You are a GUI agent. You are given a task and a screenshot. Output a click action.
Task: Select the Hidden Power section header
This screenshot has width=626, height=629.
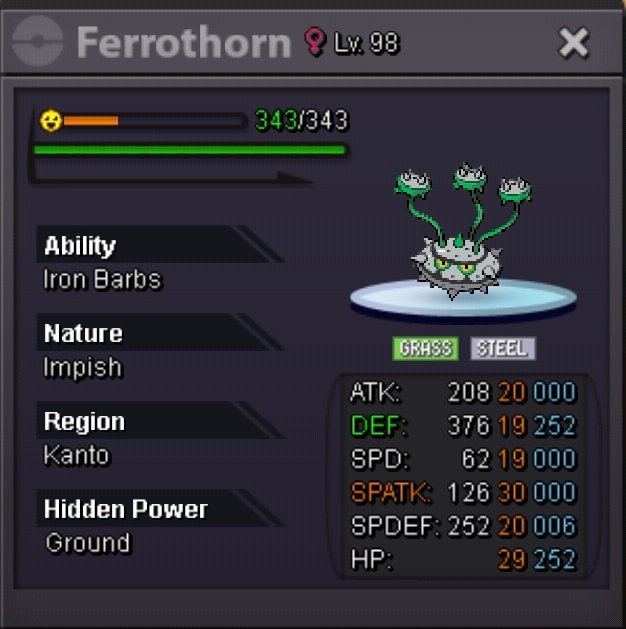click(x=160, y=508)
